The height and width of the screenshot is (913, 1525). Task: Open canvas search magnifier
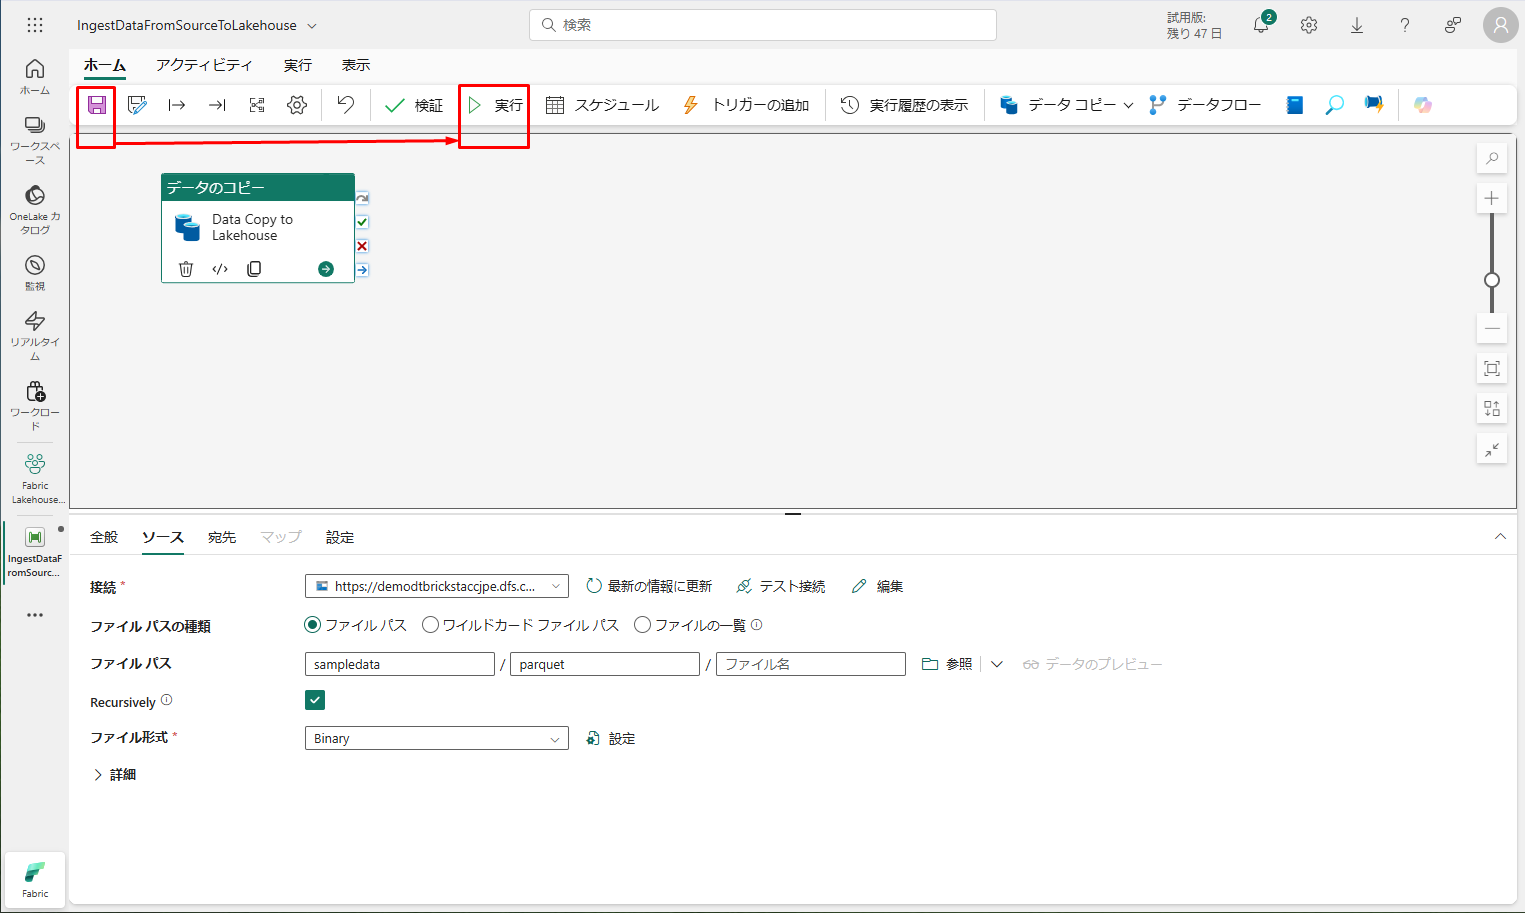pos(1492,159)
